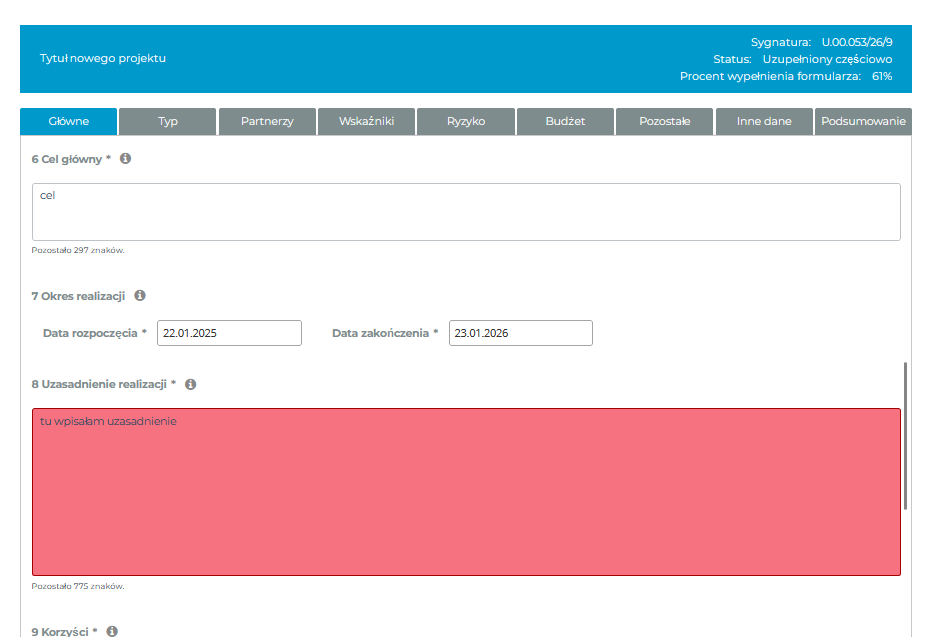The width and height of the screenshot is (940, 637).
Task: Select the Inne dane tab
Action: 764,121
